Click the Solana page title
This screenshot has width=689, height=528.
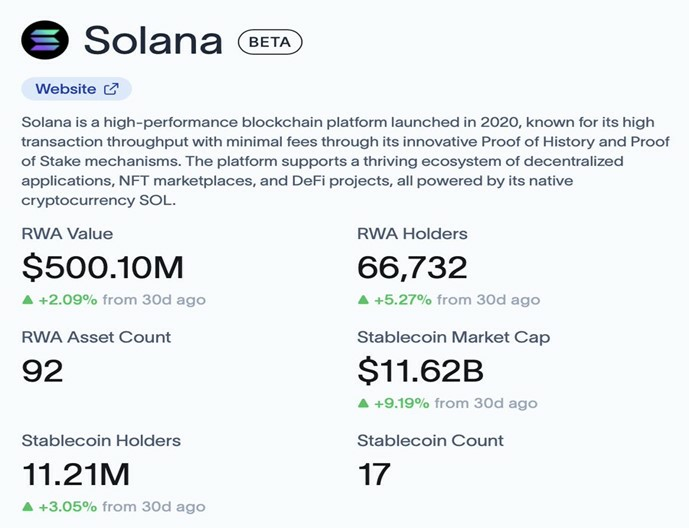[153, 40]
